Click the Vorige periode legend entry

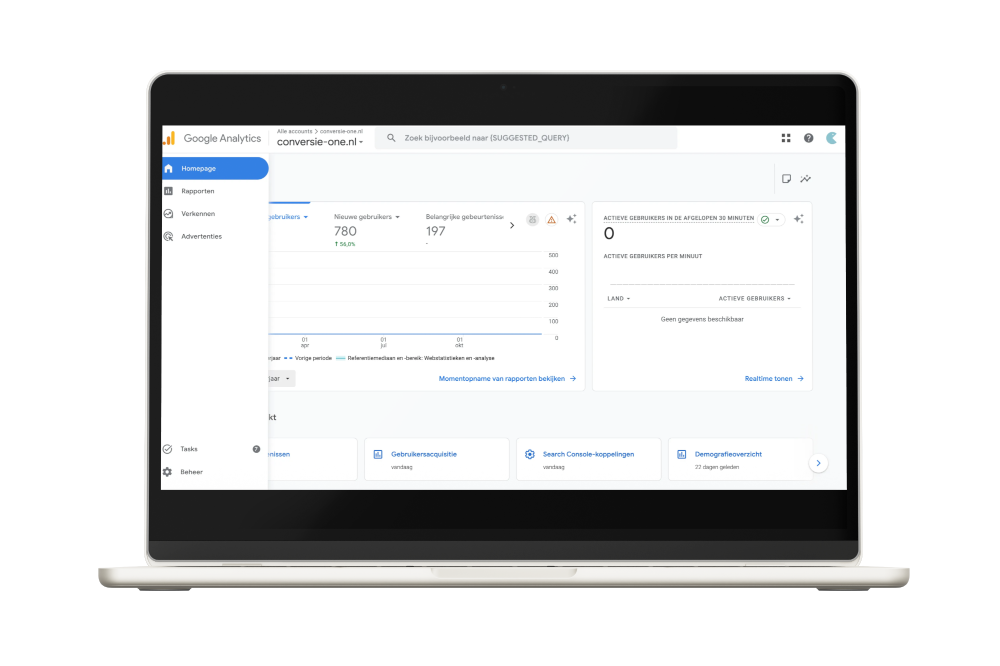(308, 358)
